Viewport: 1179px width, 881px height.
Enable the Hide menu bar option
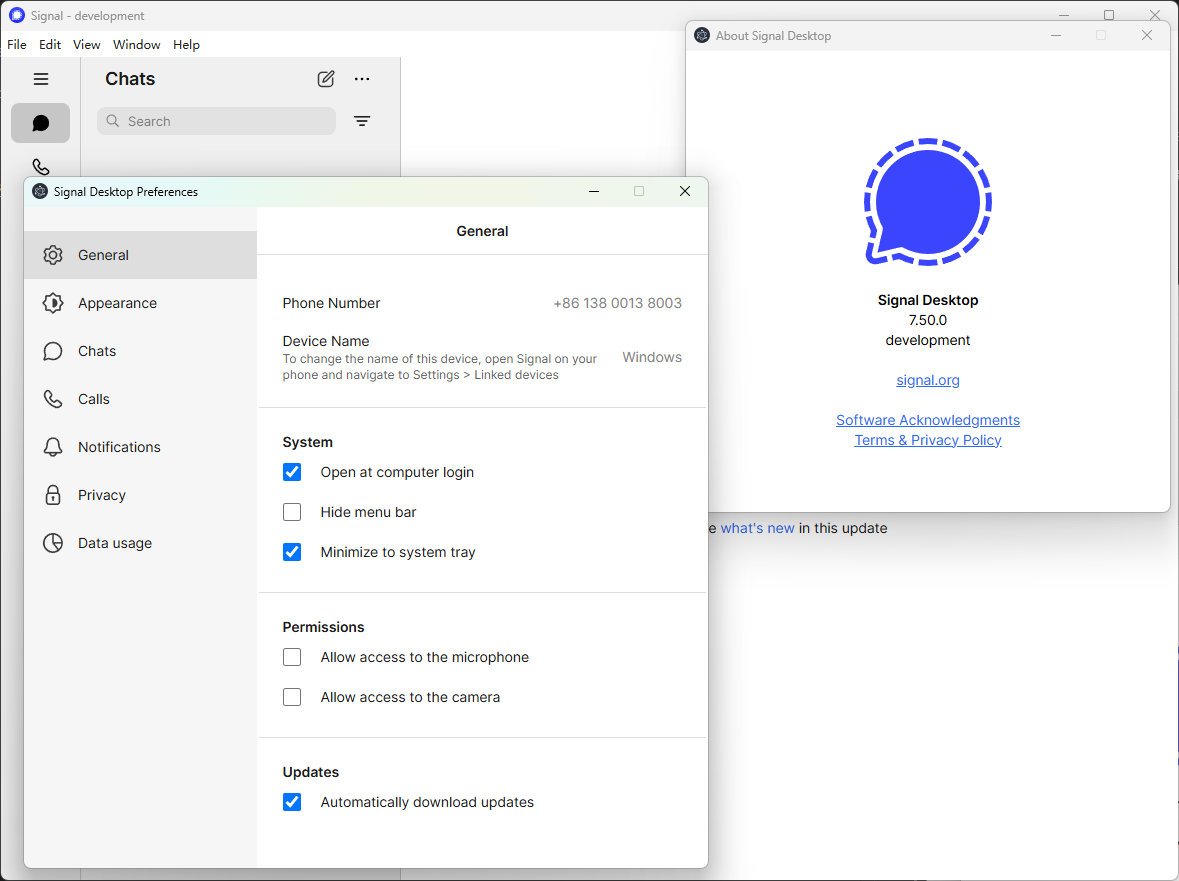292,511
